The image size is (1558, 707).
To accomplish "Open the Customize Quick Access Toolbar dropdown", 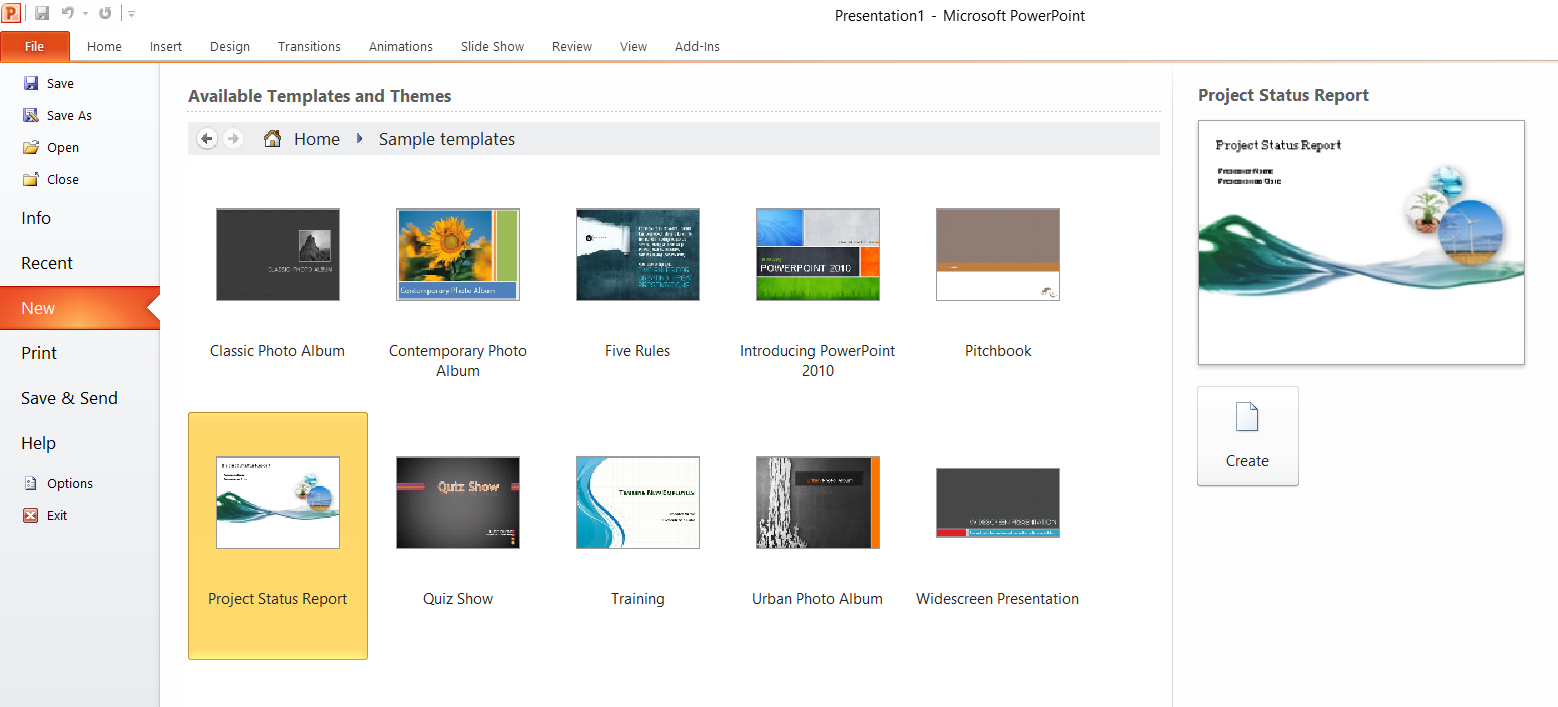I will (x=132, y=14).
